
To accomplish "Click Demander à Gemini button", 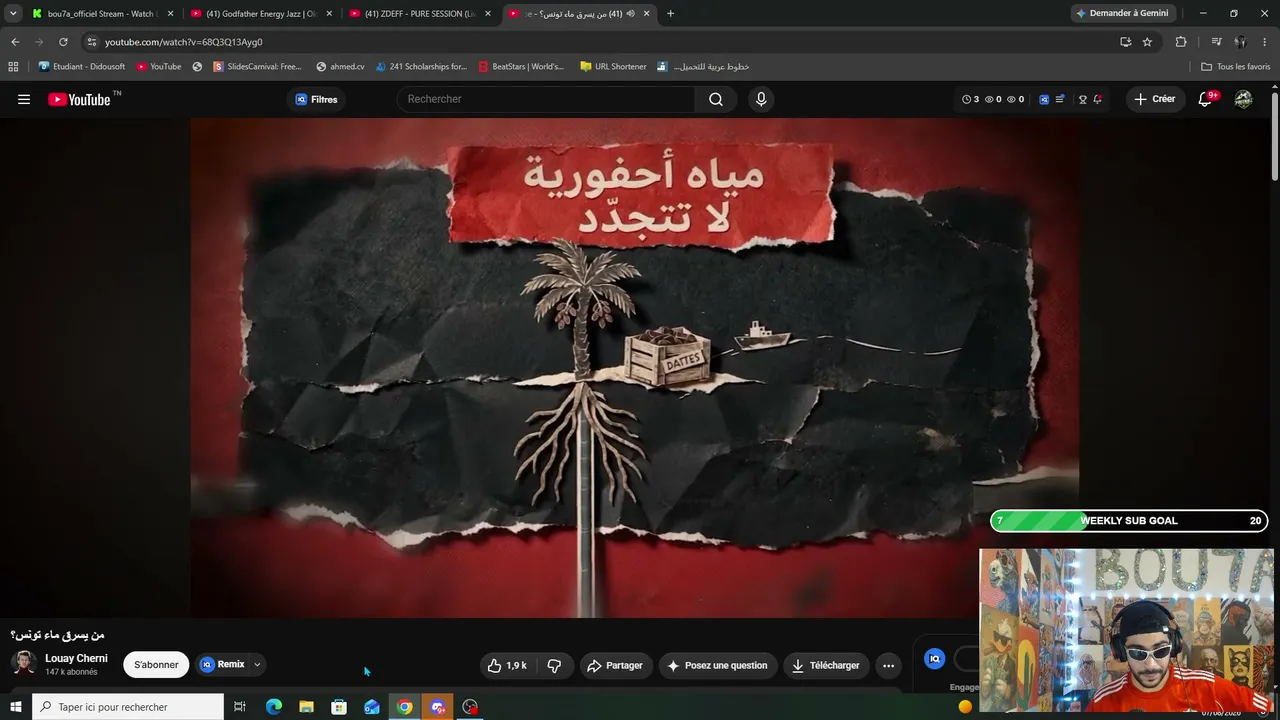I will tap(1122, 14).
